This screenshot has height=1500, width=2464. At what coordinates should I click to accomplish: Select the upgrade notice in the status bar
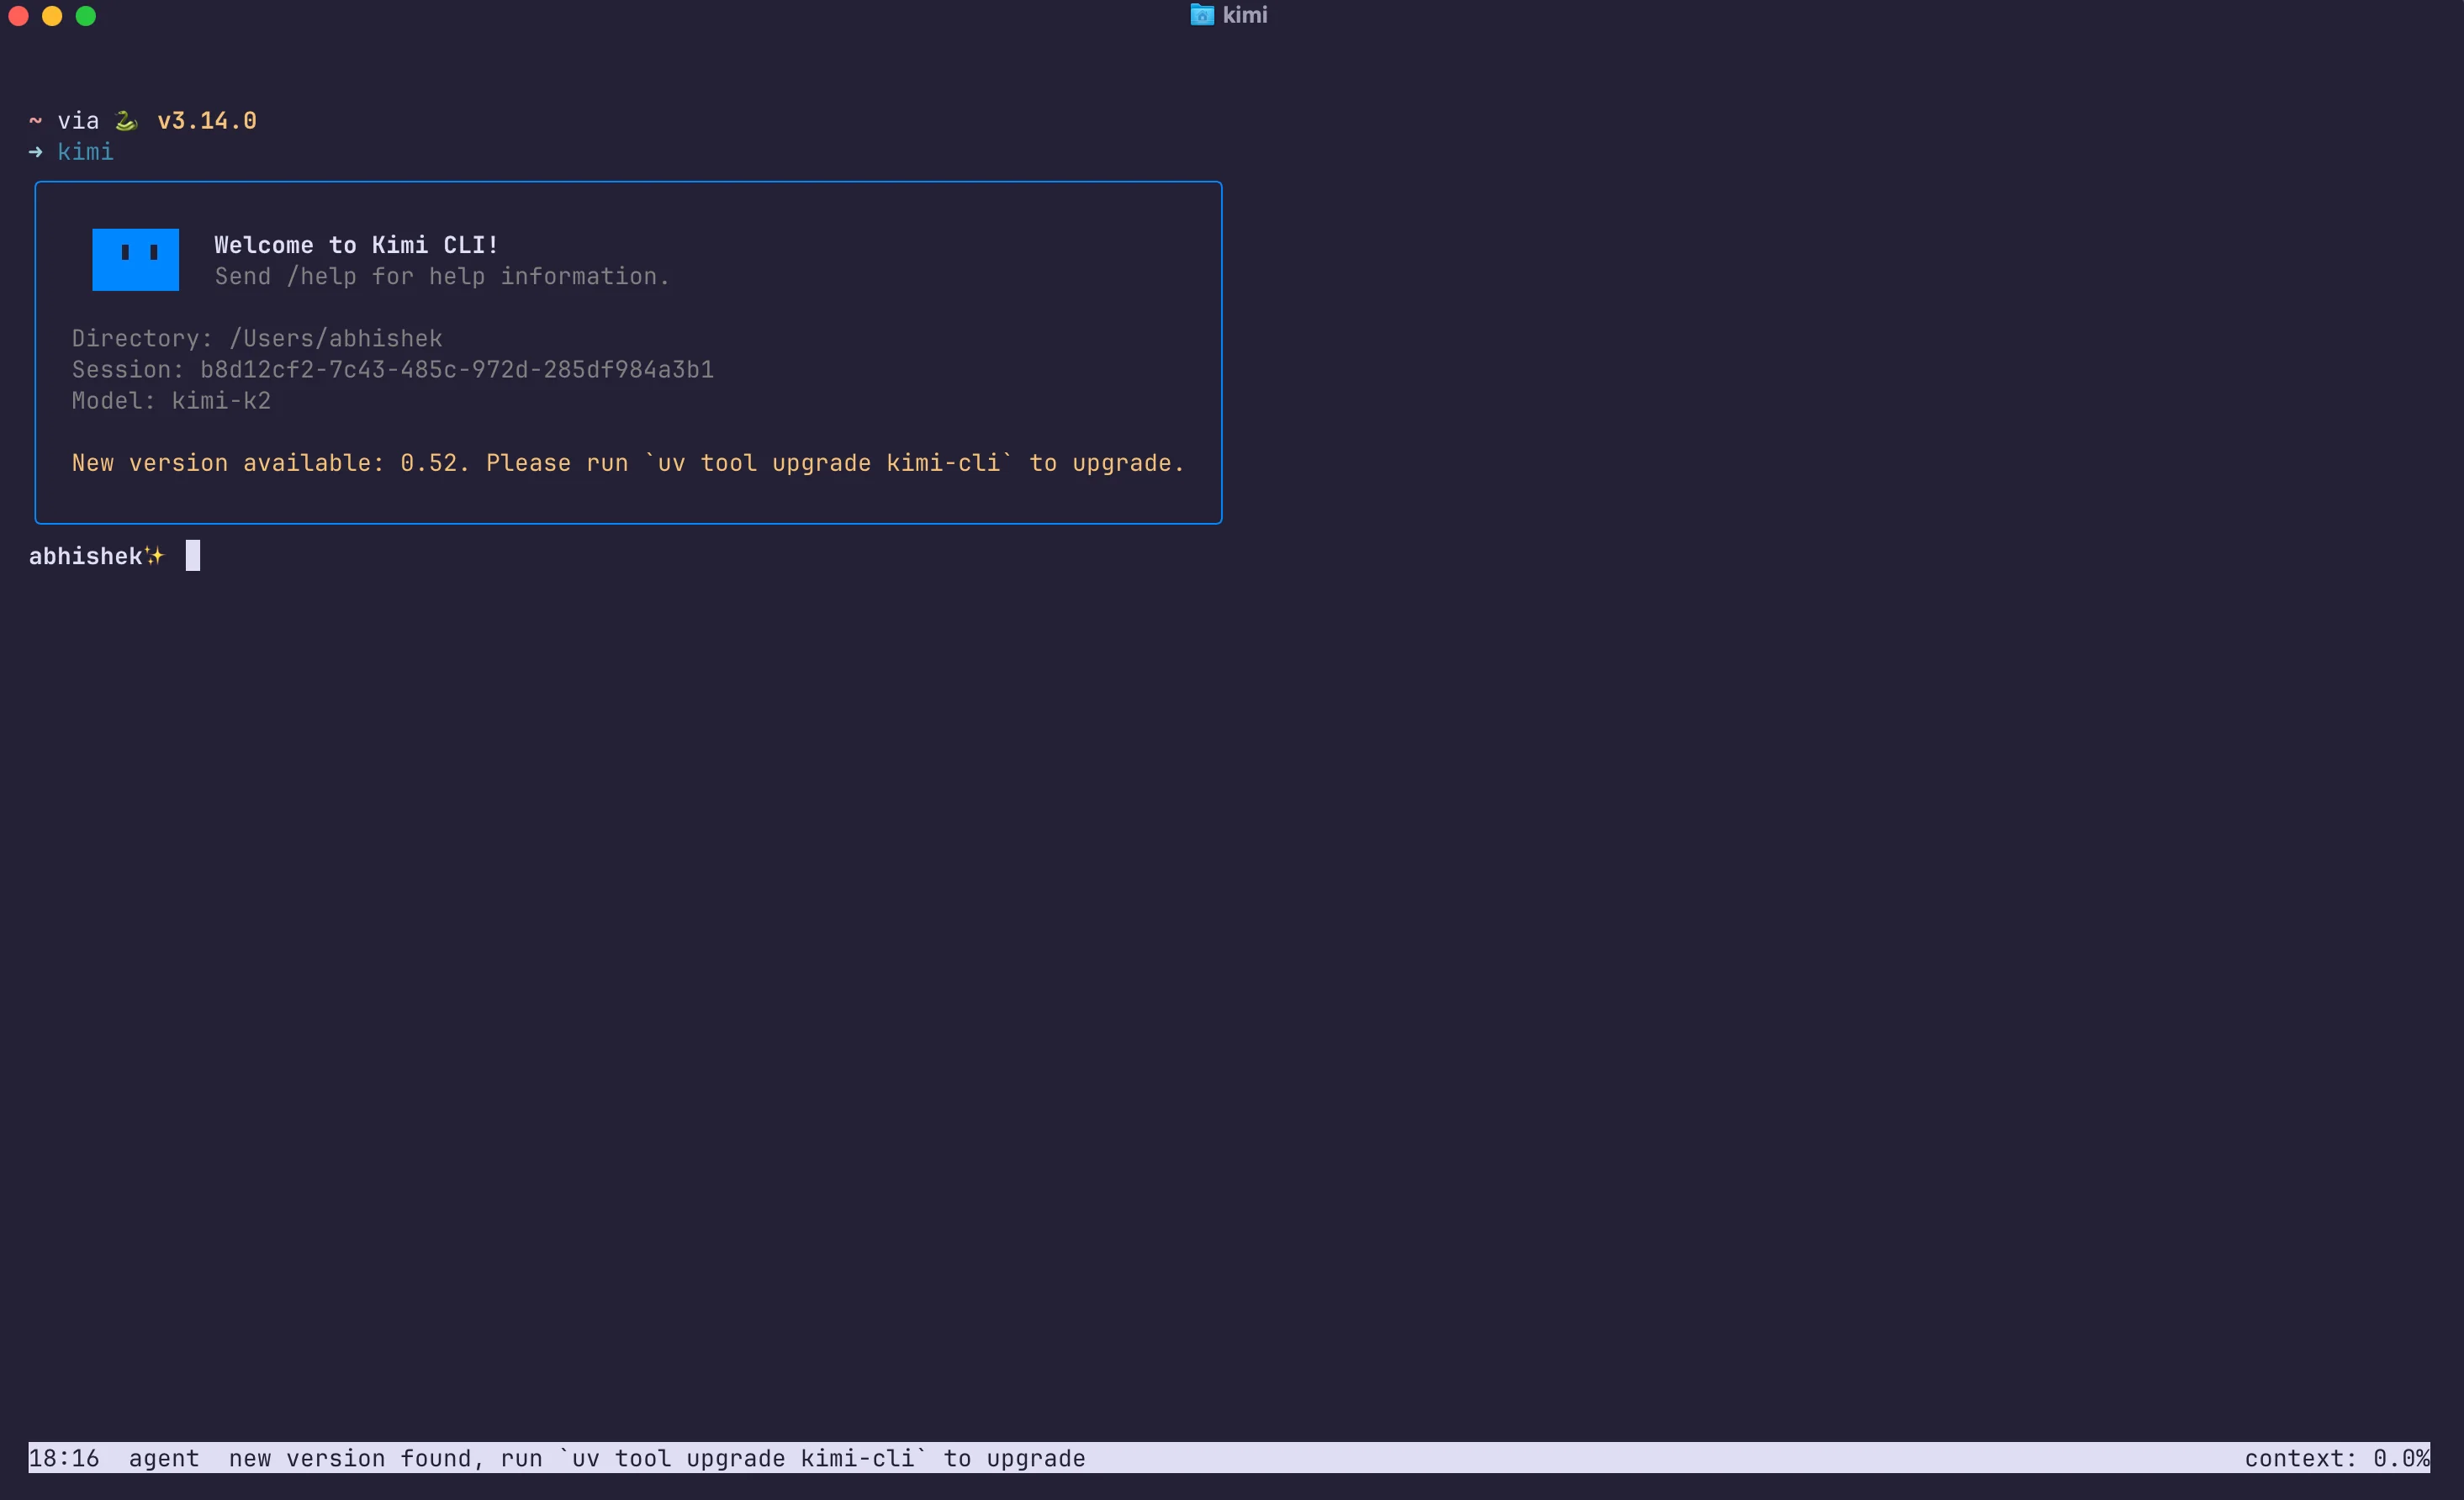[656, 1458]
